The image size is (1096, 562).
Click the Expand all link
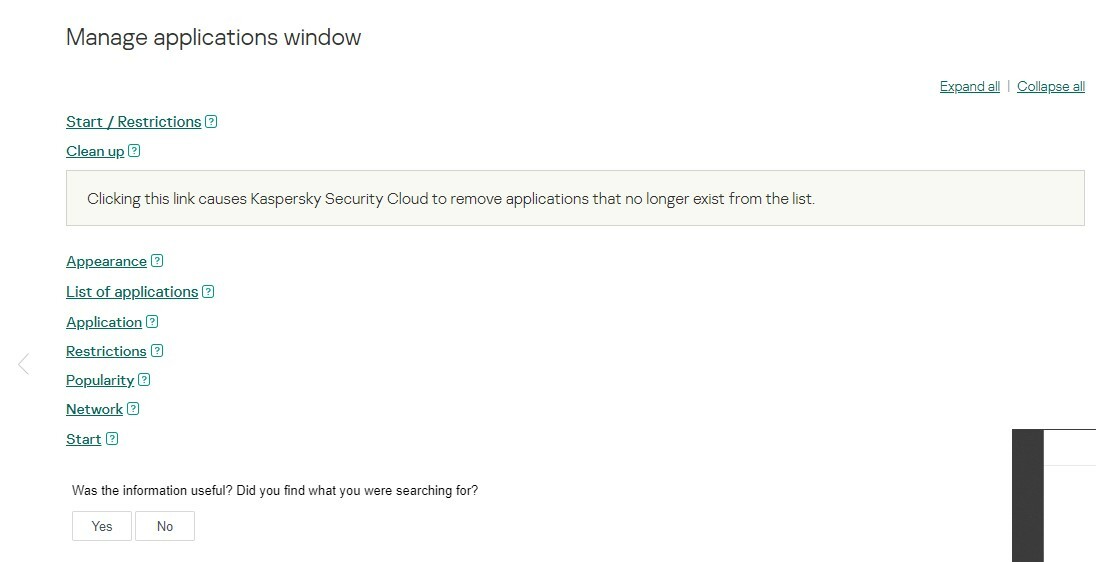tap(969, 87)
